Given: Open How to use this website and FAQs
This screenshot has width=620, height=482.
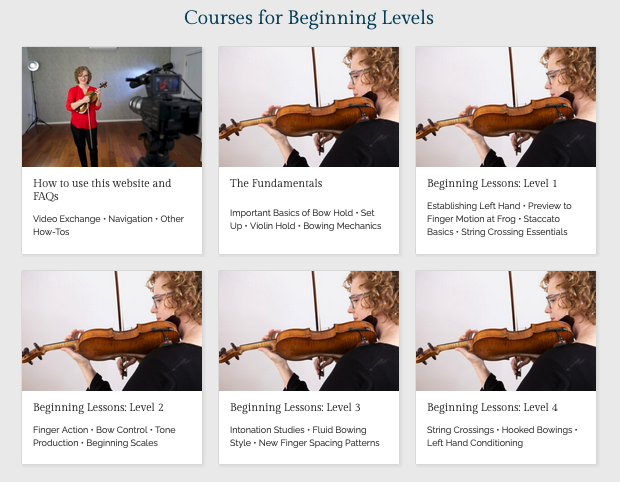Looking at the screenshot, I should 102,189.
